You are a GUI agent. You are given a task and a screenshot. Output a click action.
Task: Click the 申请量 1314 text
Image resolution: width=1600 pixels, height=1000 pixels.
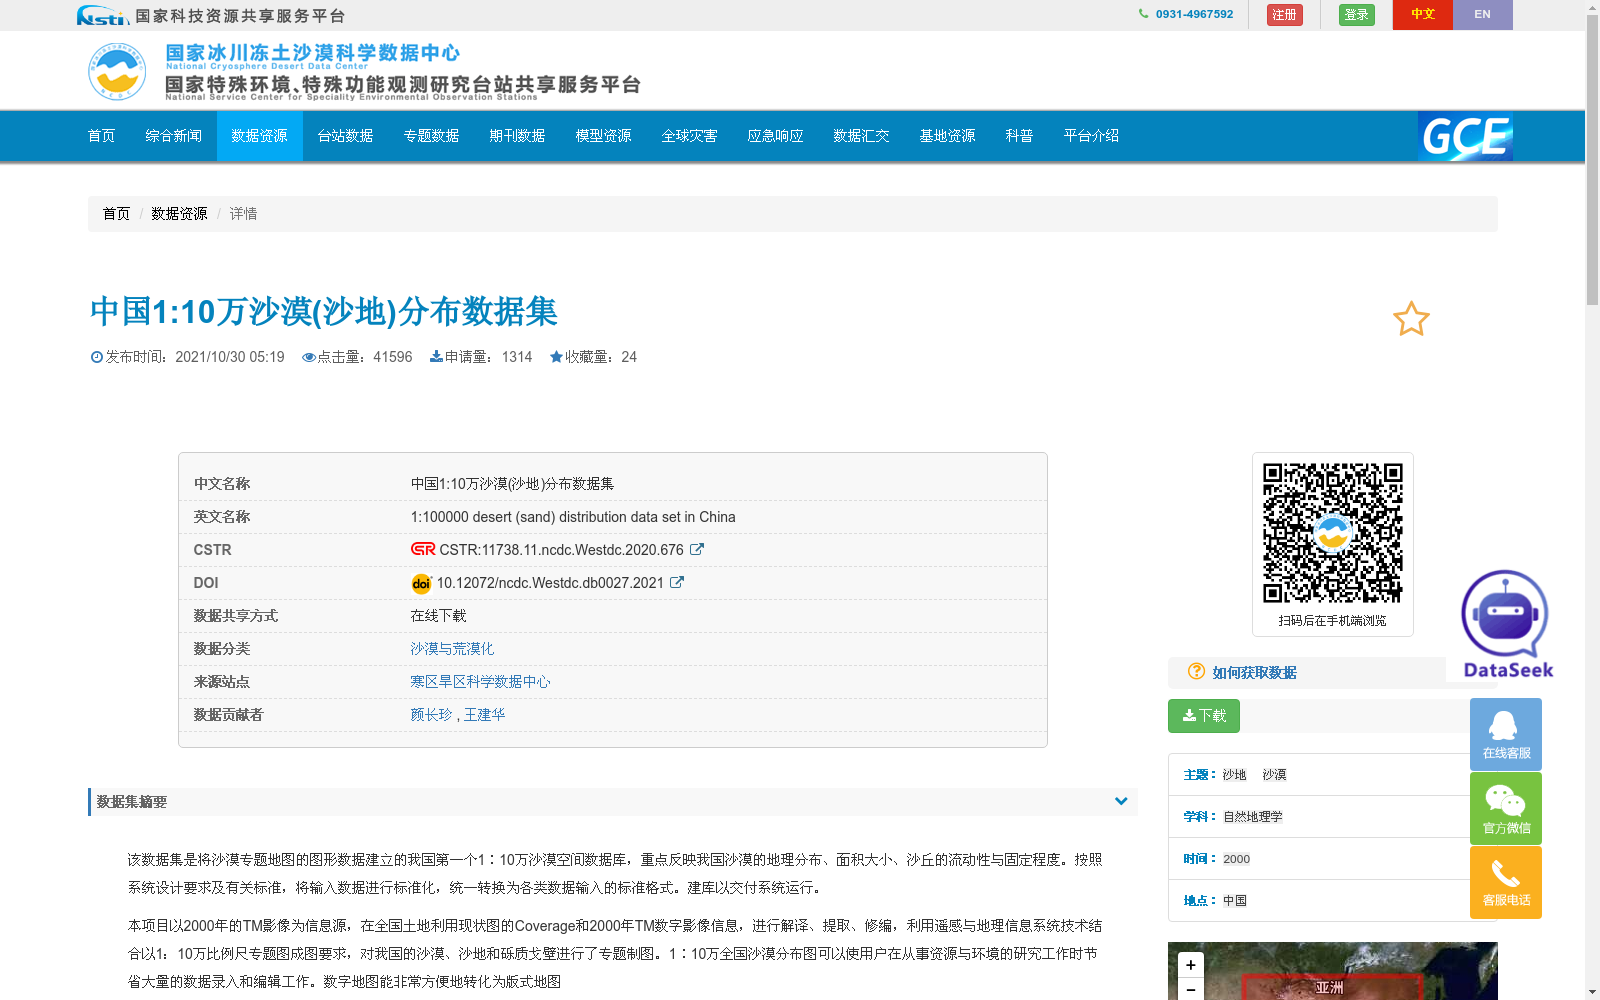click(481, 357)
